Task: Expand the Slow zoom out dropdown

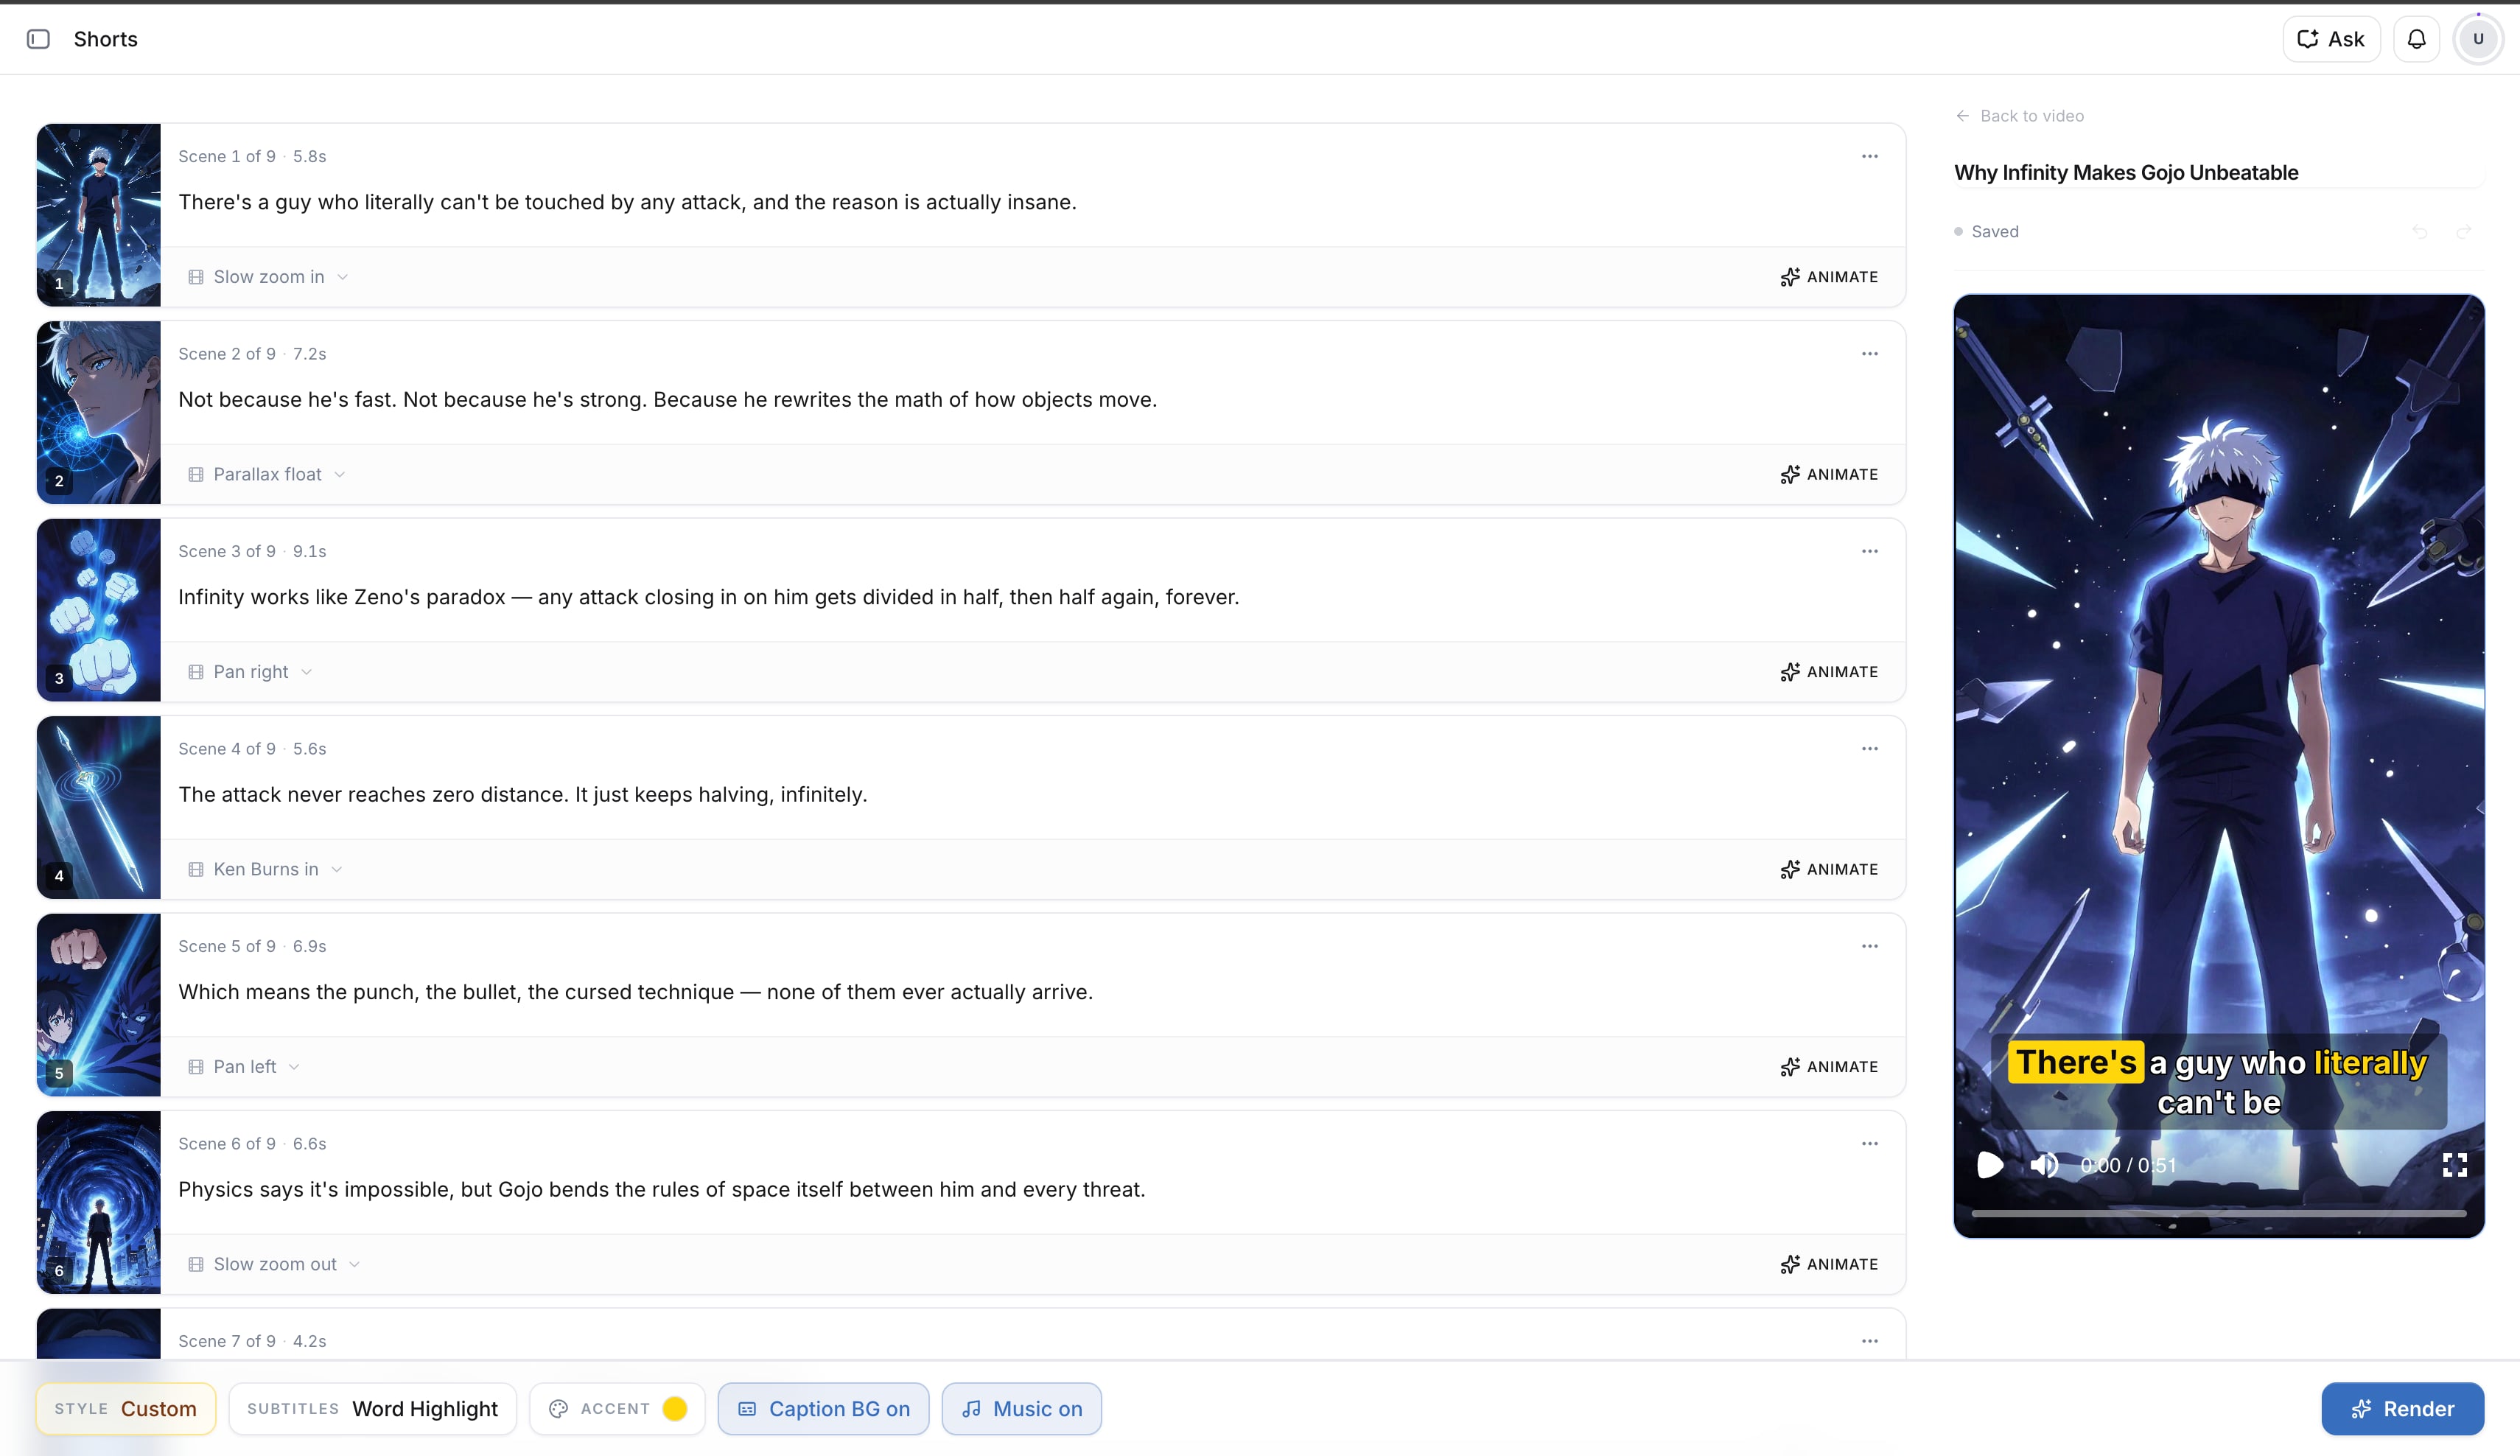Action: pos(354,1265)
